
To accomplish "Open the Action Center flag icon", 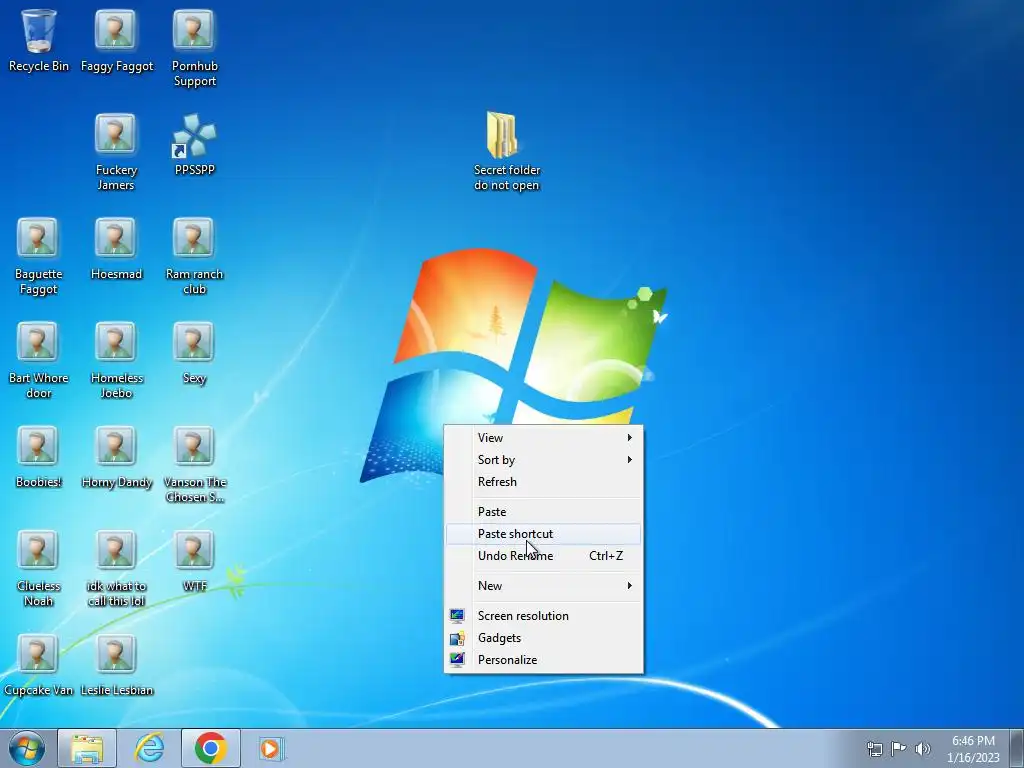I will [x=899, y=748].
